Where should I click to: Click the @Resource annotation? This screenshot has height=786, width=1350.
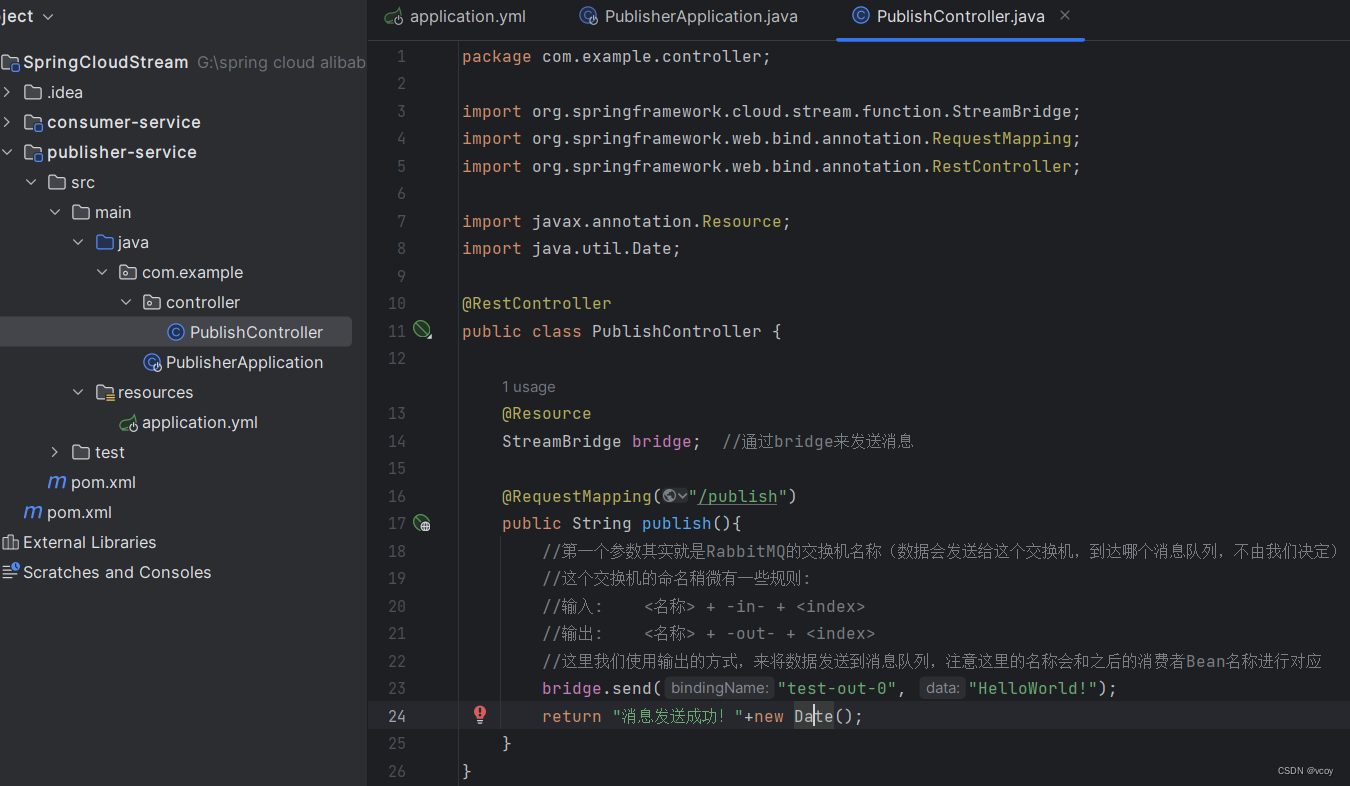pos(546,413)
